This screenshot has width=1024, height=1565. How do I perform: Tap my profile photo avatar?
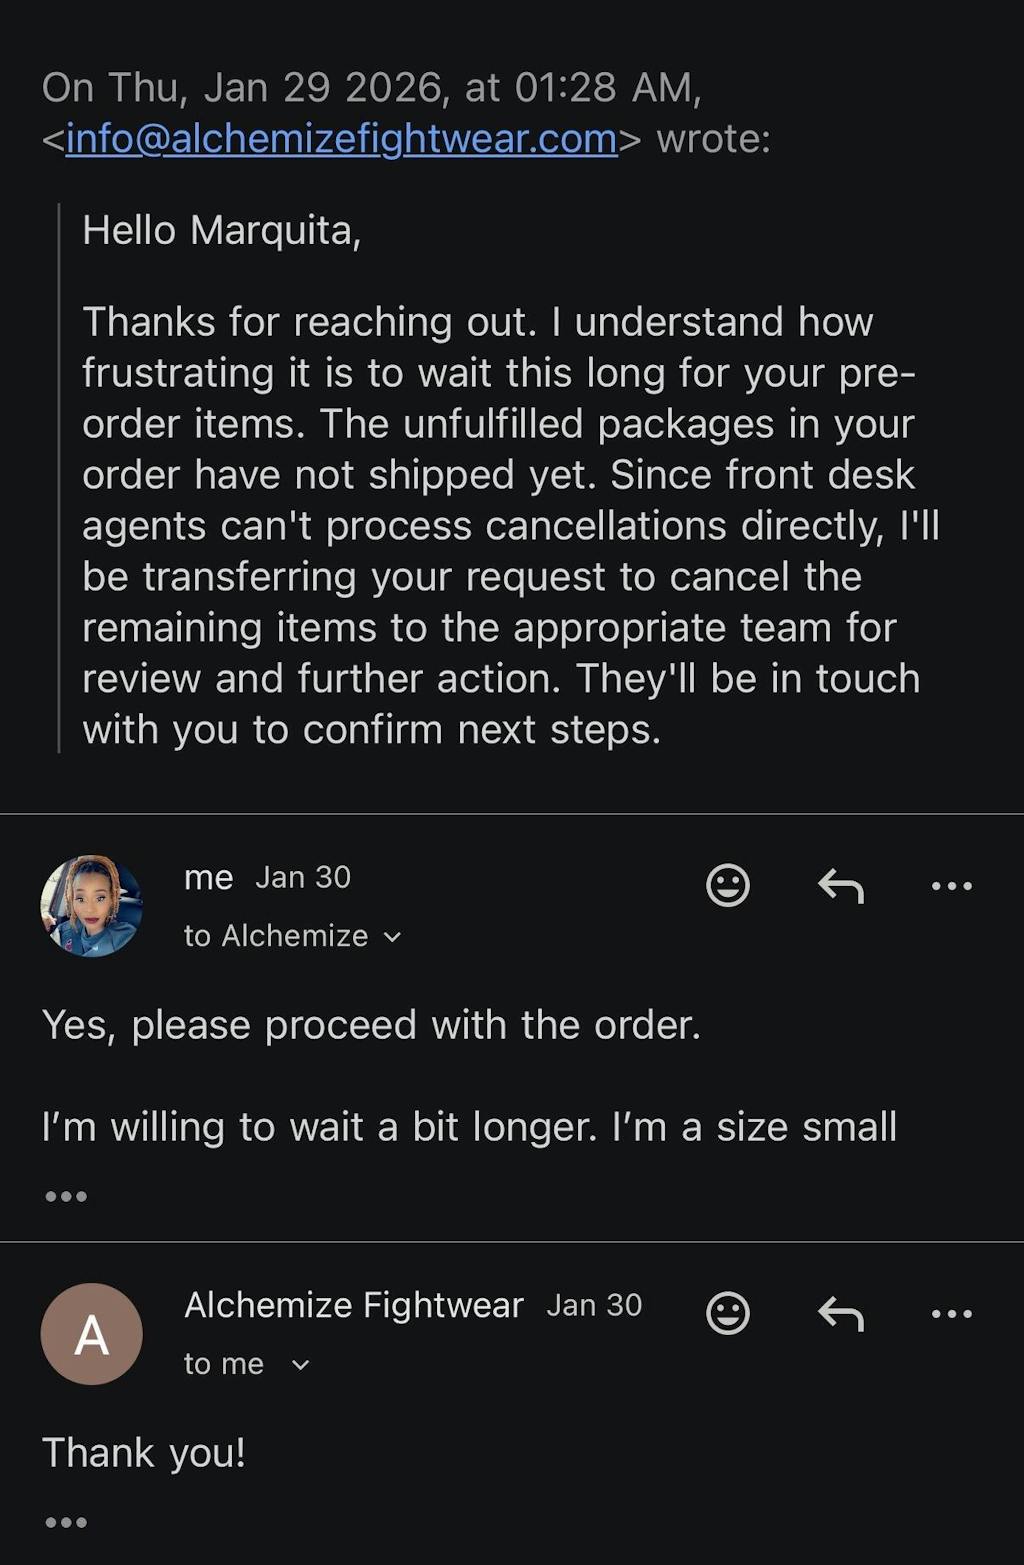(91, 906)
